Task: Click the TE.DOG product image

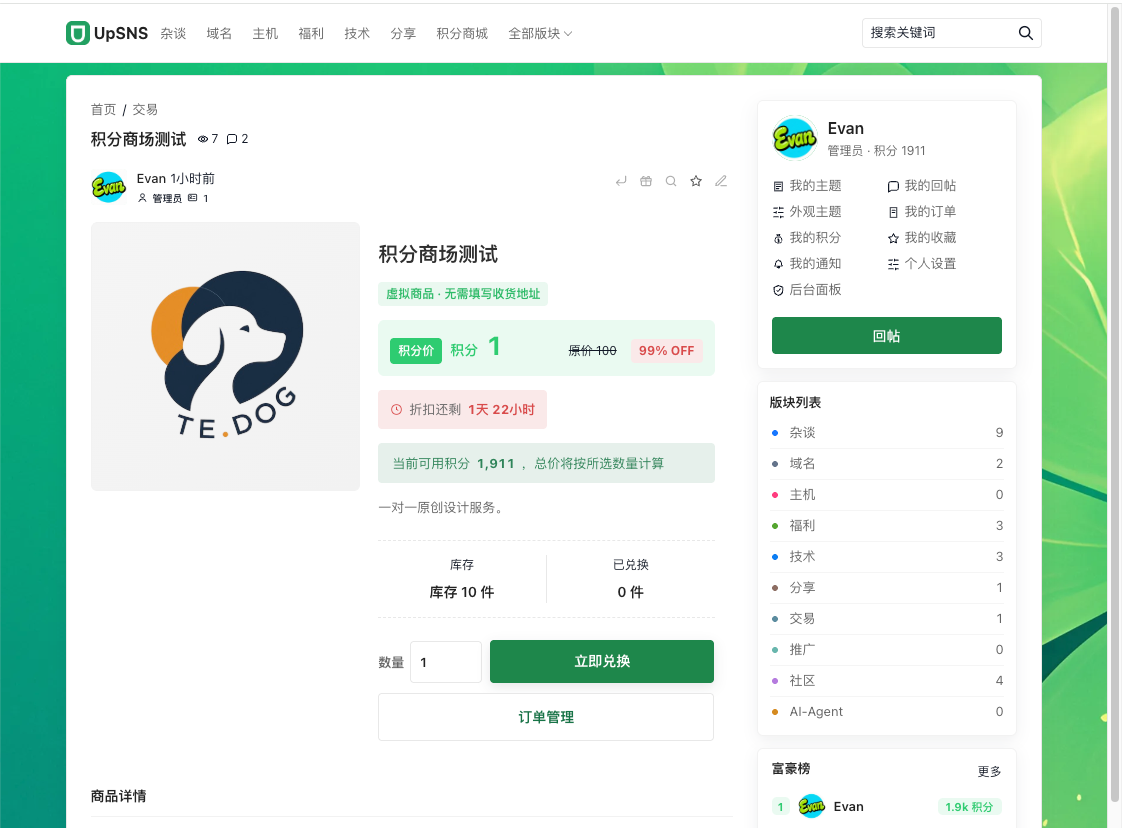Action: click(x=225, y=356)
